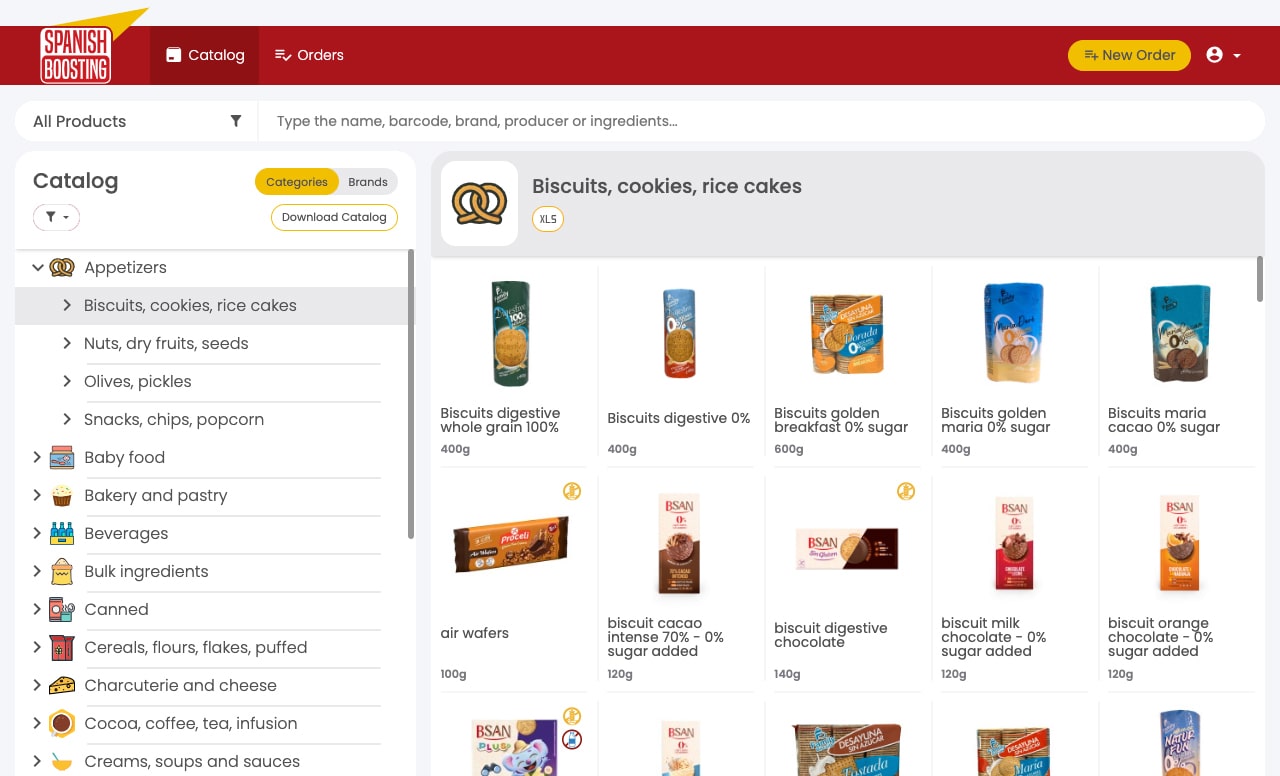Collapse the Appetizers tree node
Screen dimensions: 1280x776
click(x=38, y=267)
